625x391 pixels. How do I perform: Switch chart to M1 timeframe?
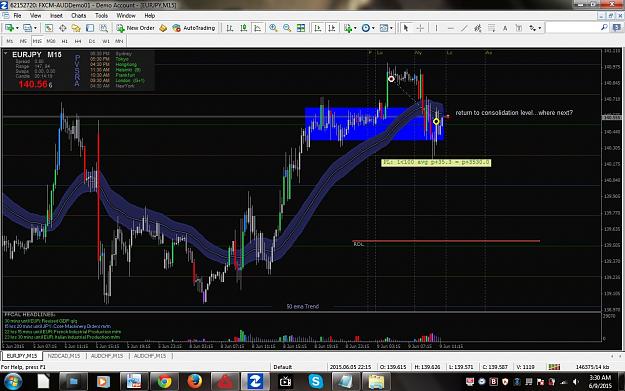pos(10,41)
